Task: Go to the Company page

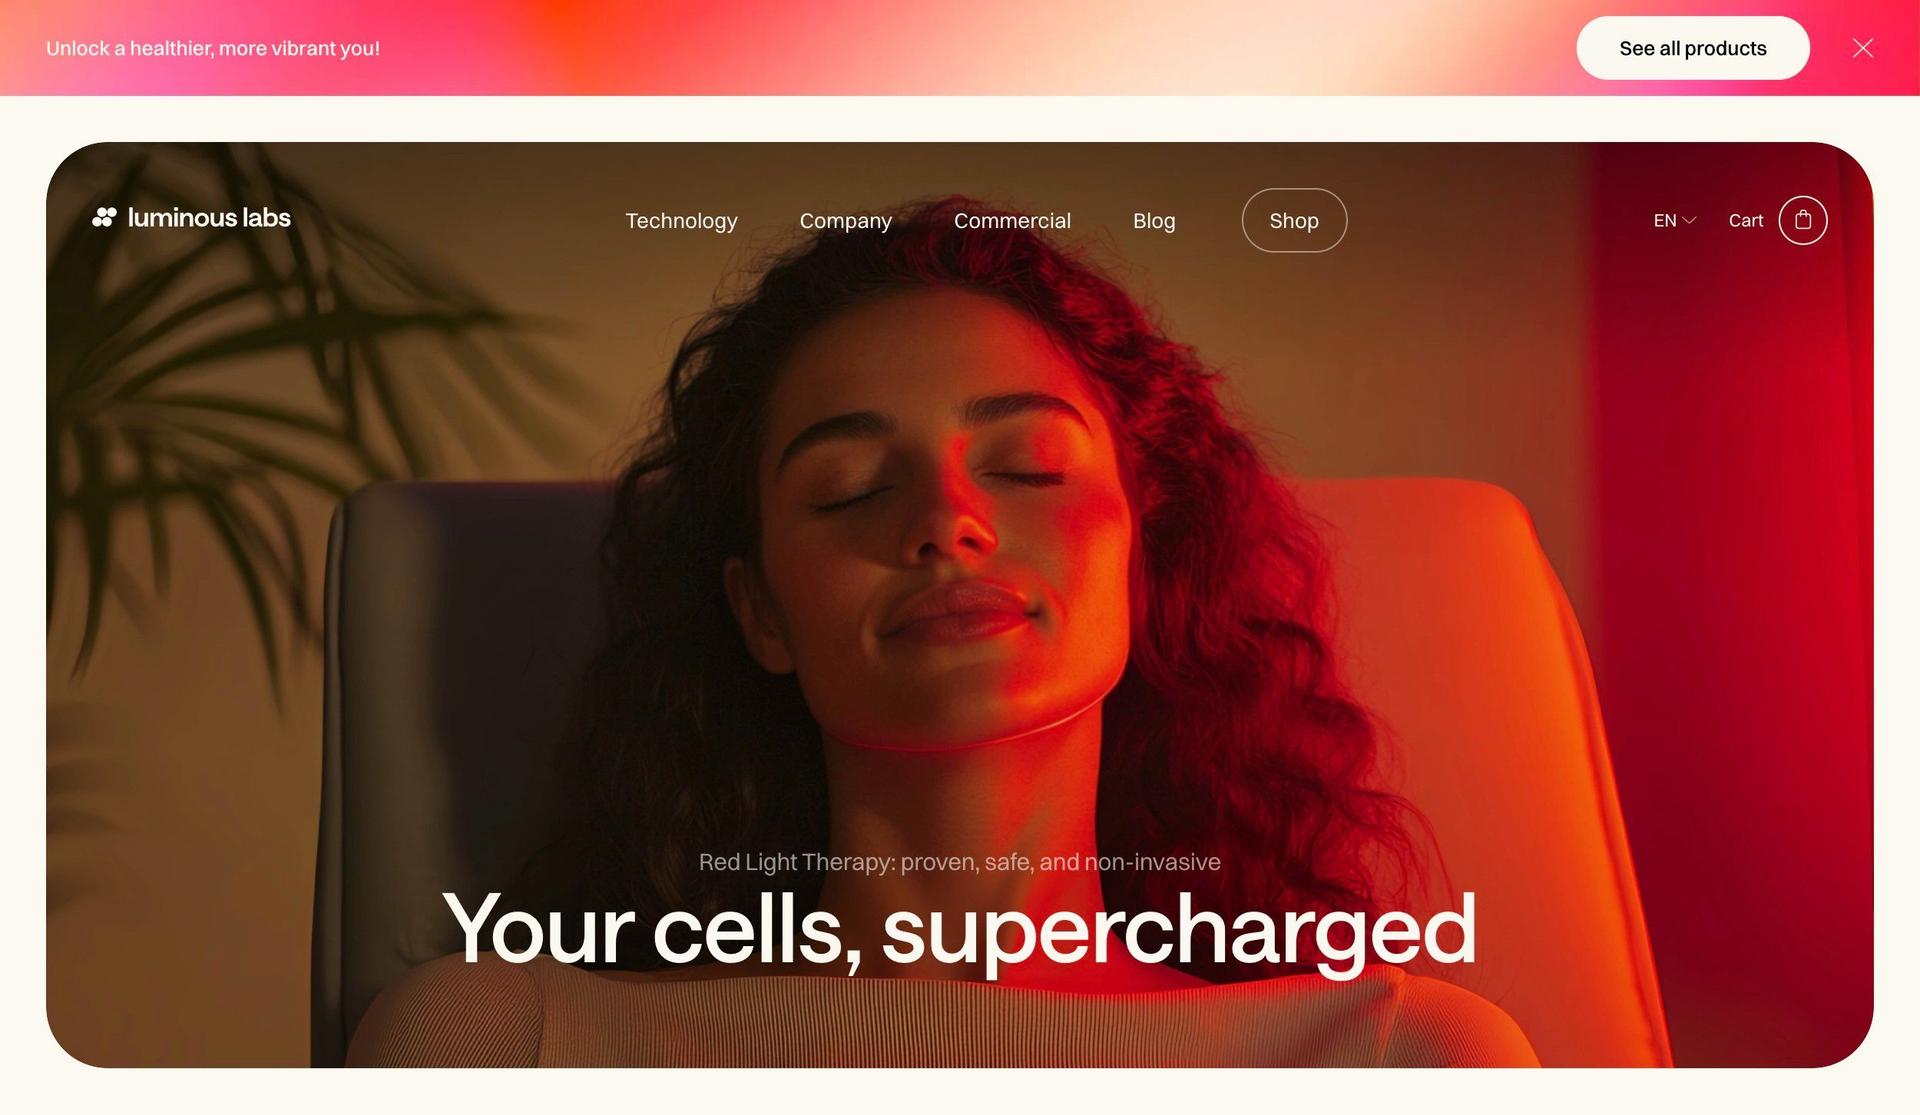Action: tap(845, 221)
